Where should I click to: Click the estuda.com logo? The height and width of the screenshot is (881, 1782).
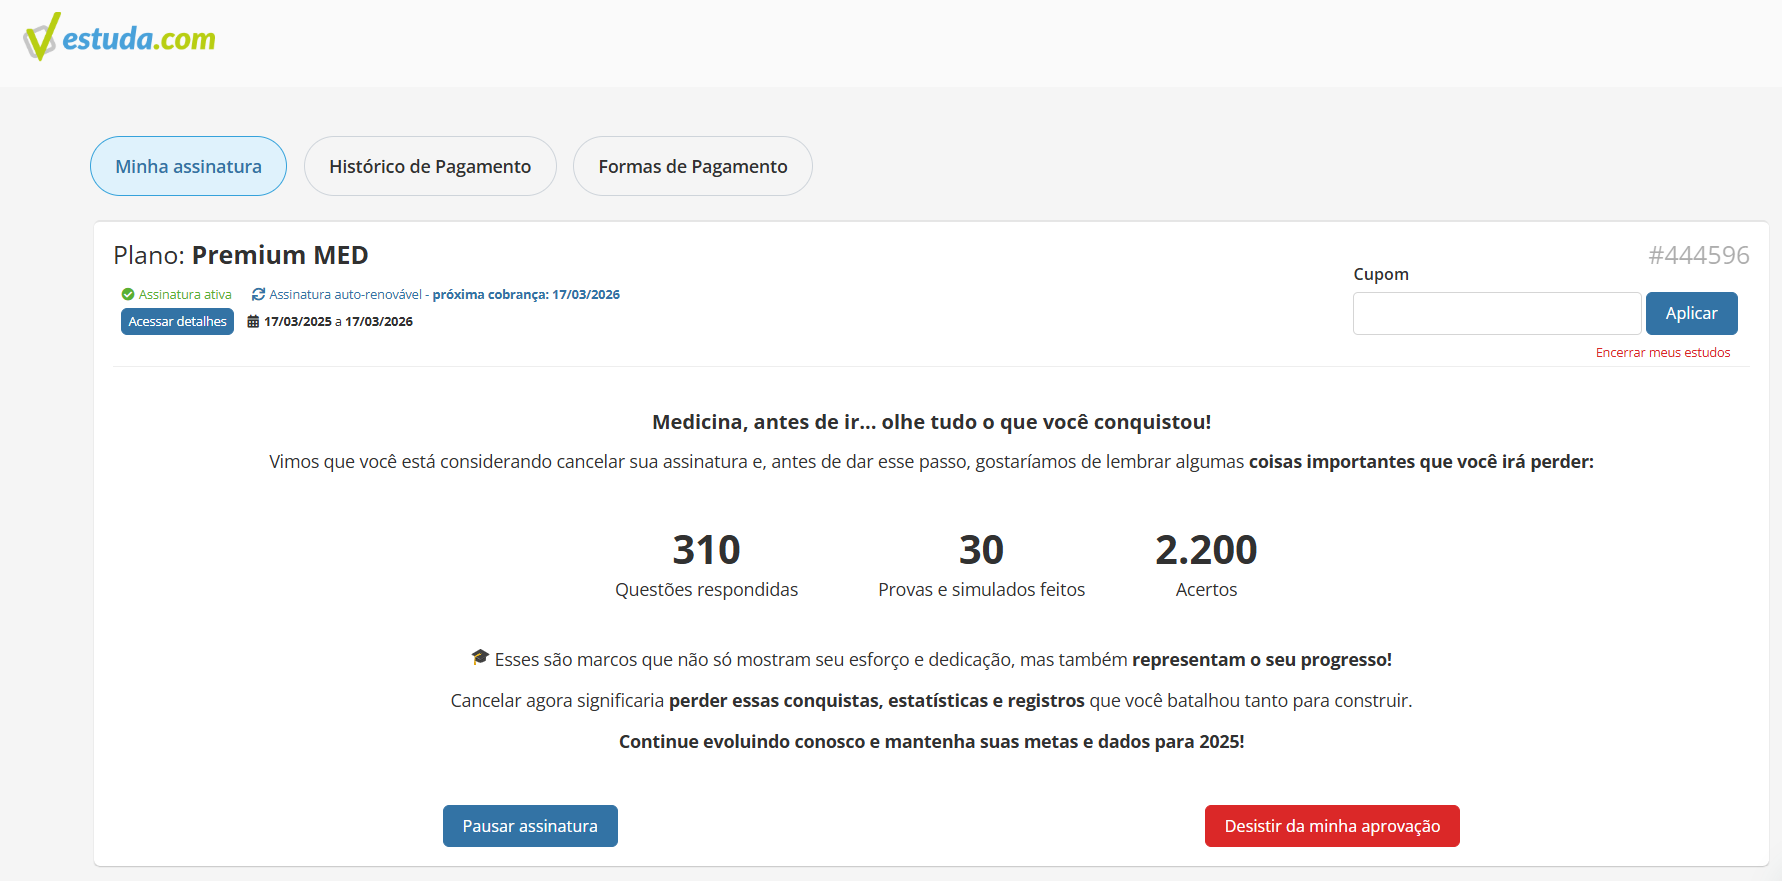pos(119,38)
